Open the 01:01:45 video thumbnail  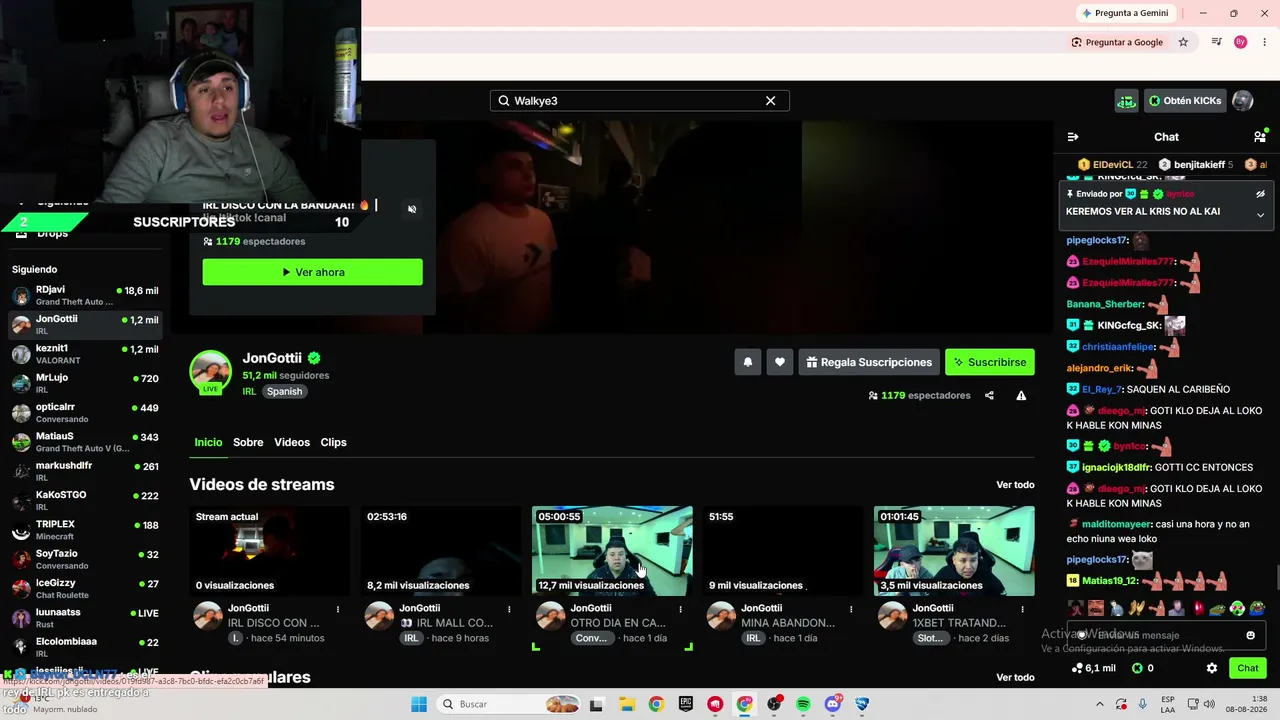pyautogui.click(x=954, y=551)
